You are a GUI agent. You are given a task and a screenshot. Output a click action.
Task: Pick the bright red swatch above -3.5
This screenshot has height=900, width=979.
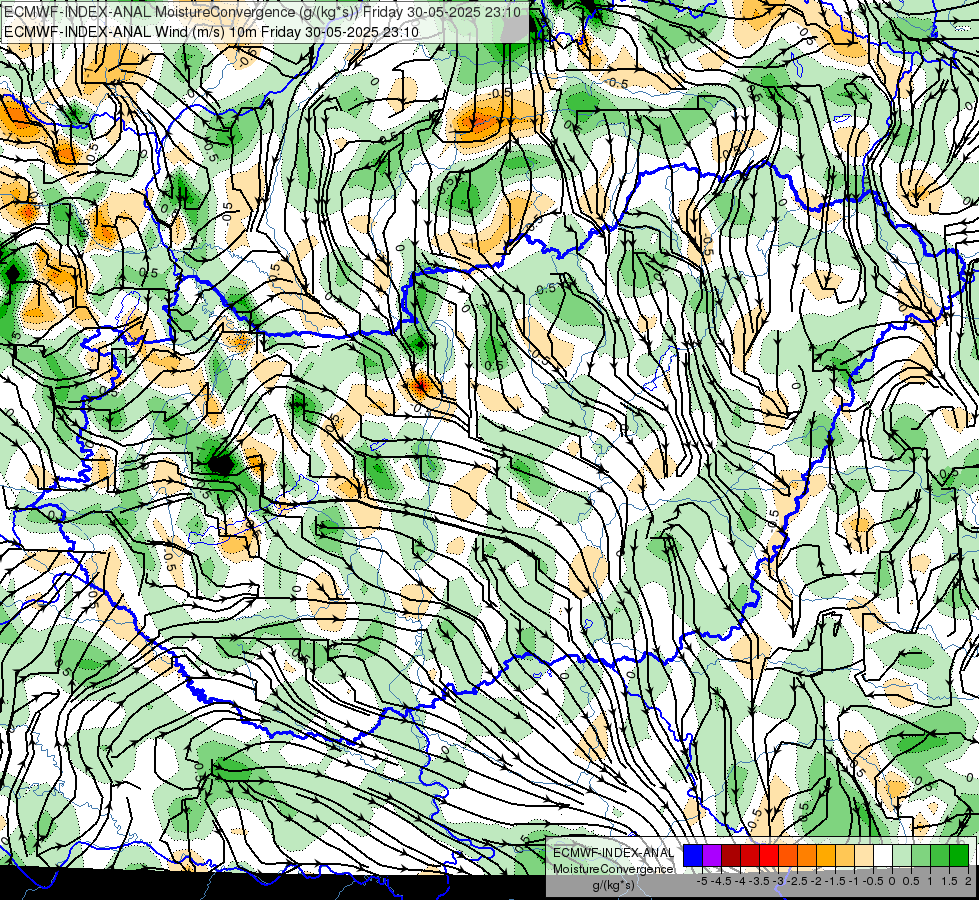pos(769,855)
